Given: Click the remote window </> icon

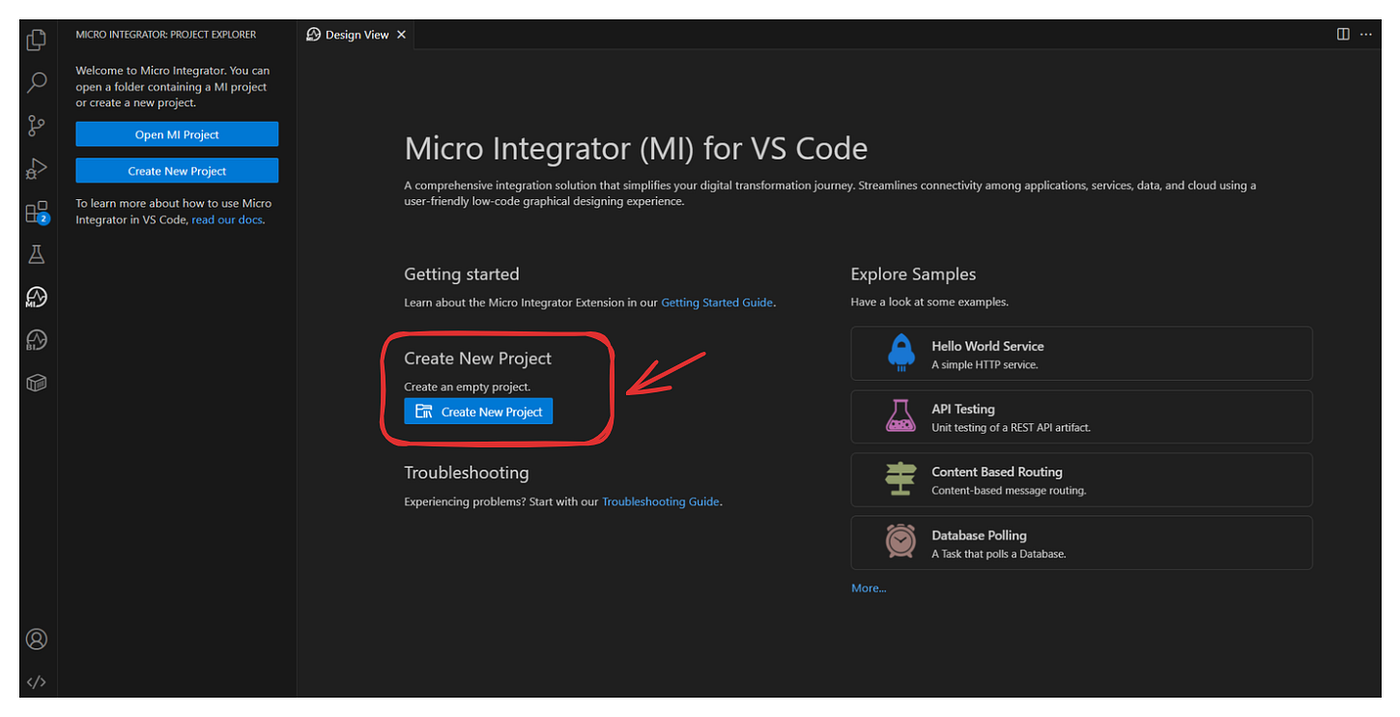Looking at the screenshot, I should 36,682.
